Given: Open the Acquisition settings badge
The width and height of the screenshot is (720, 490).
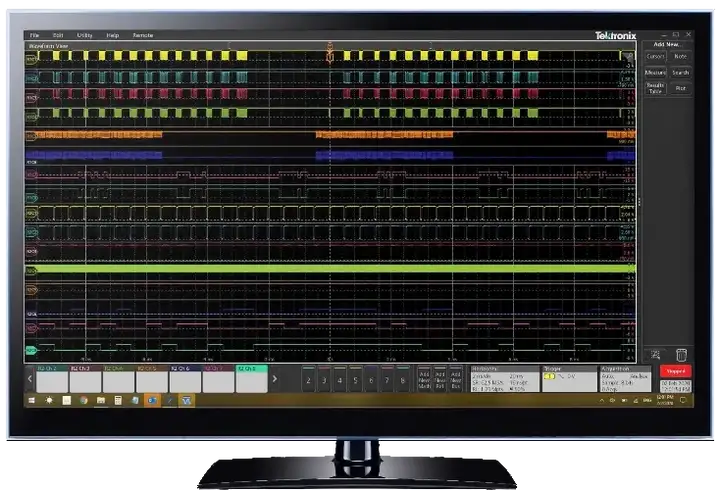Looking at the screenshot, I should pyautogui.click(x=625, y=379).
